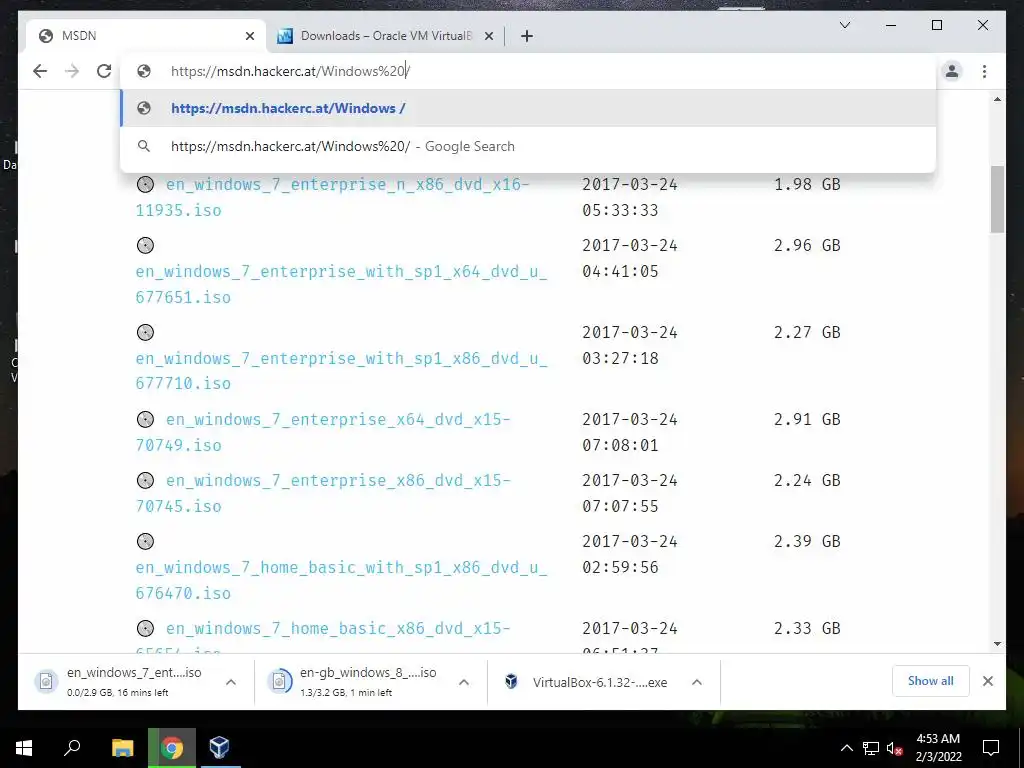
Task: Reload the page with the refresh icon
Action: coord(104,71)
